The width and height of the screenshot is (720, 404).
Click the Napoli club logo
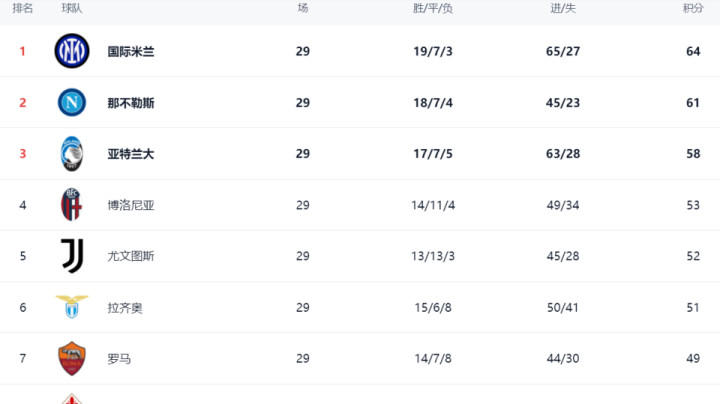(72, 102)
